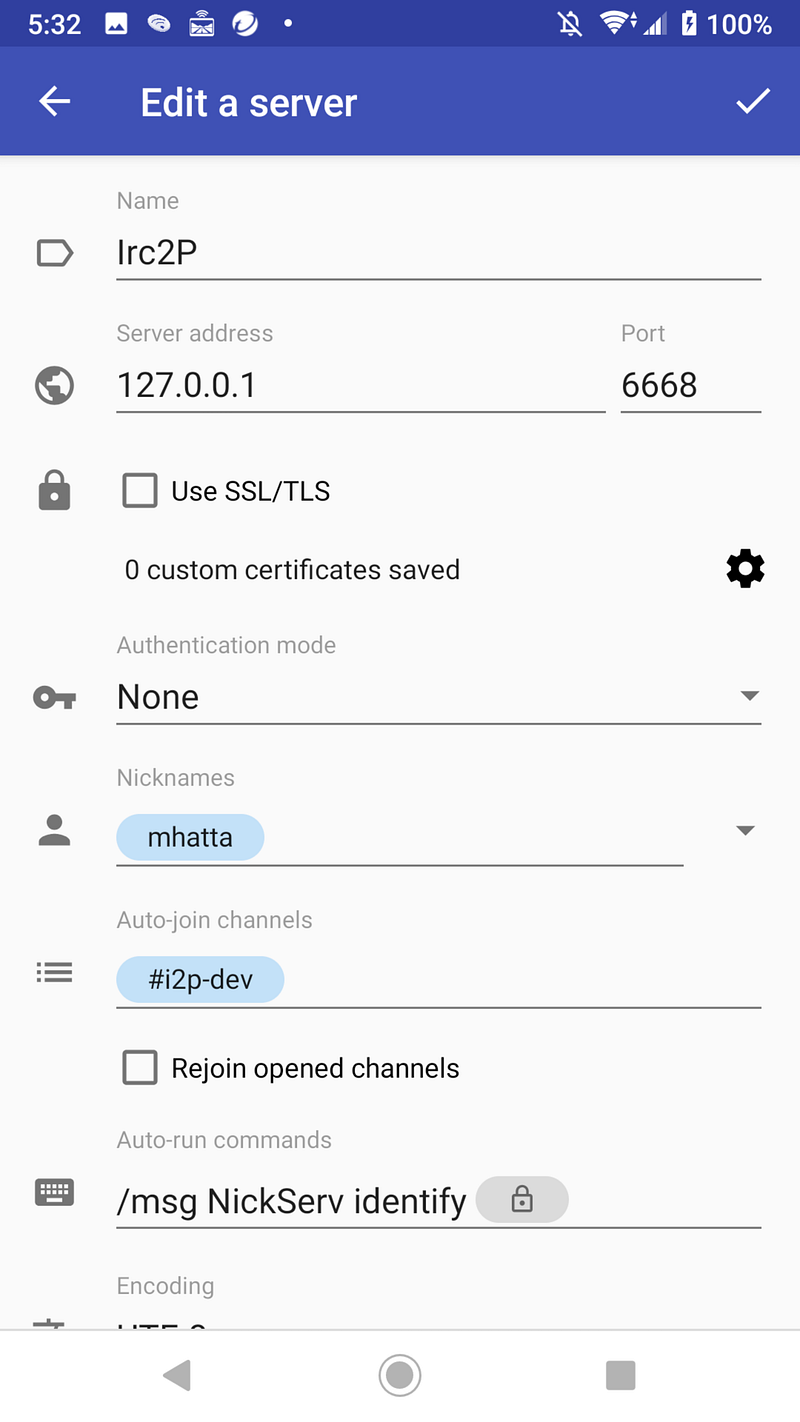This screenshot has height=1422, width=800.
Task: Tap the locked password chip in auto-run commands
Action: pyautogui.click(x=522, y=1200)
